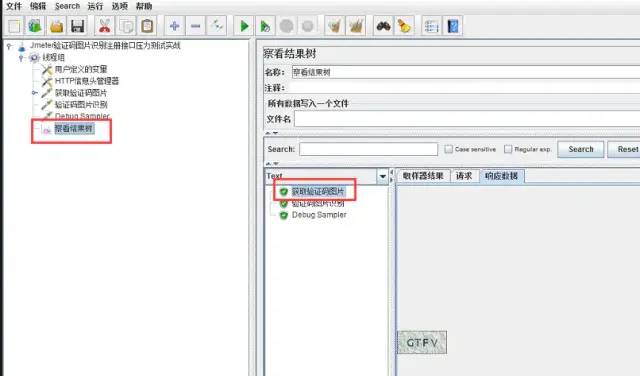
Task: Select 用户定义的变量 tree item
Action: coord(81,69)
